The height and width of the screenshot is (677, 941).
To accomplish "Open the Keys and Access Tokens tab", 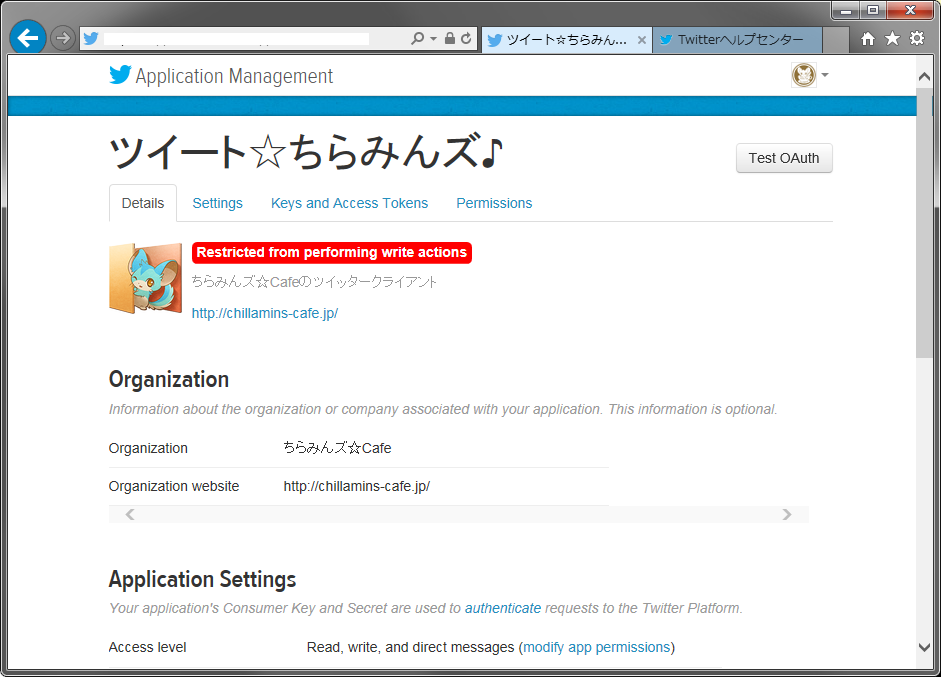I will click(x=349, y=203).
